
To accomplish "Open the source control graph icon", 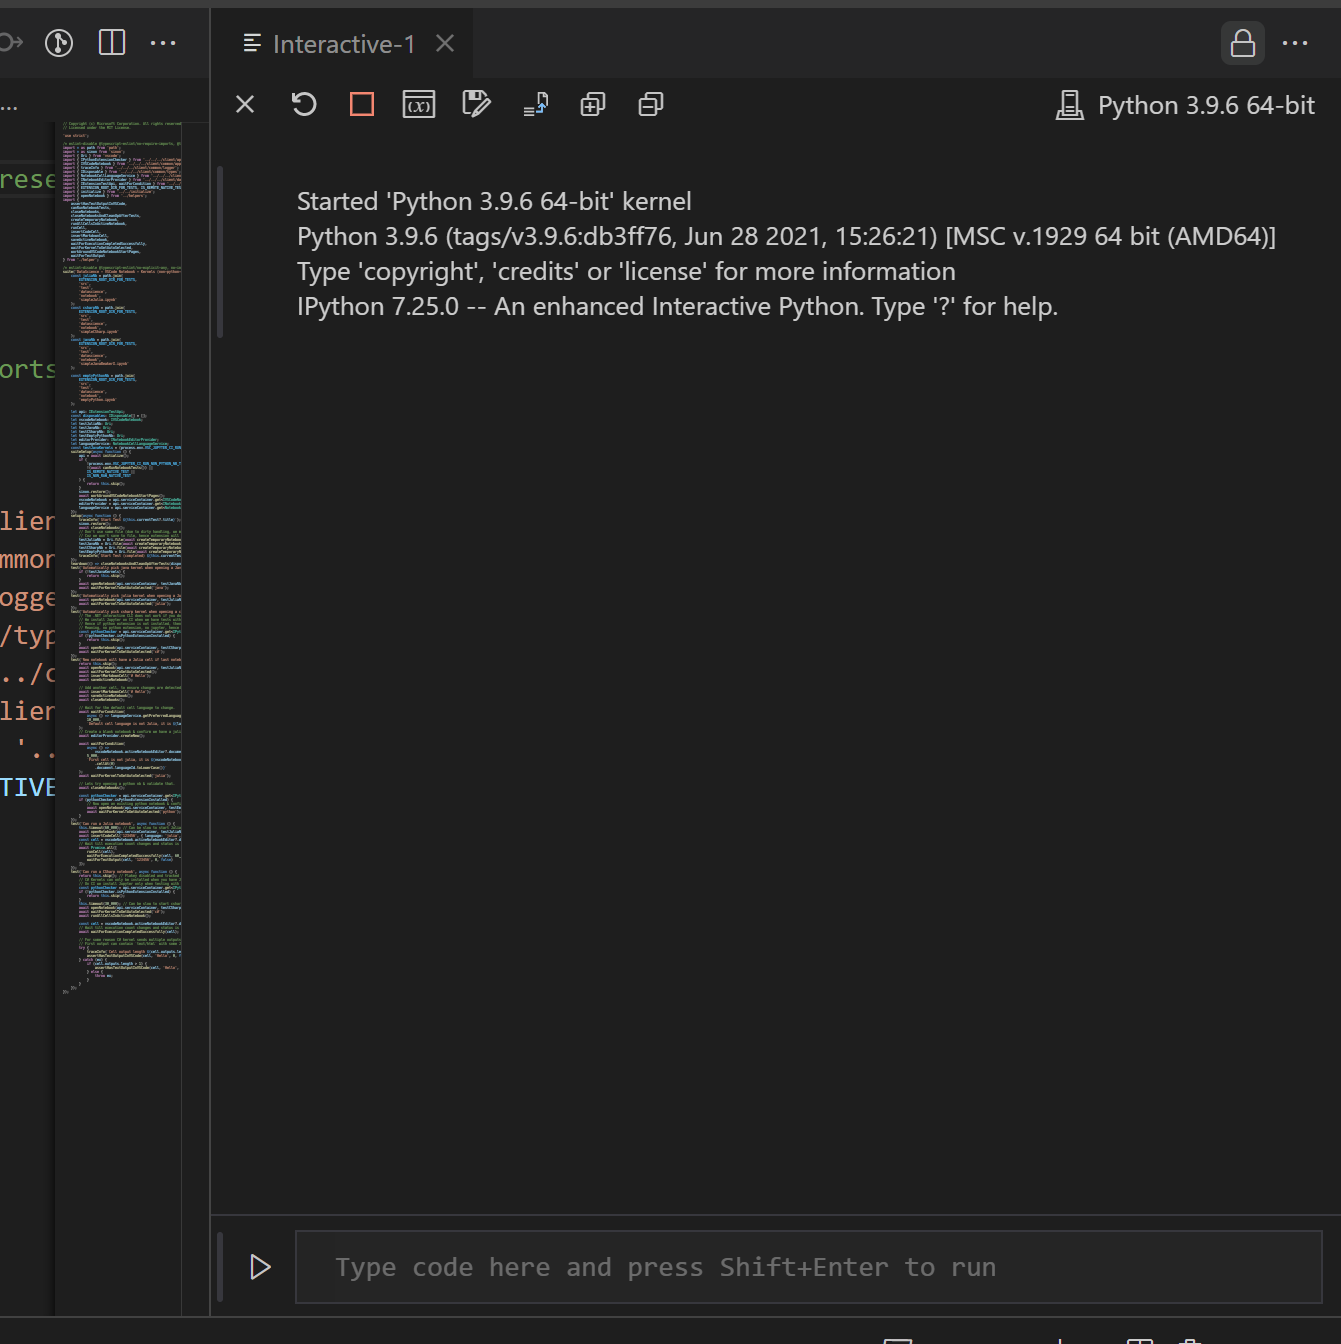I will coord(59,43).
